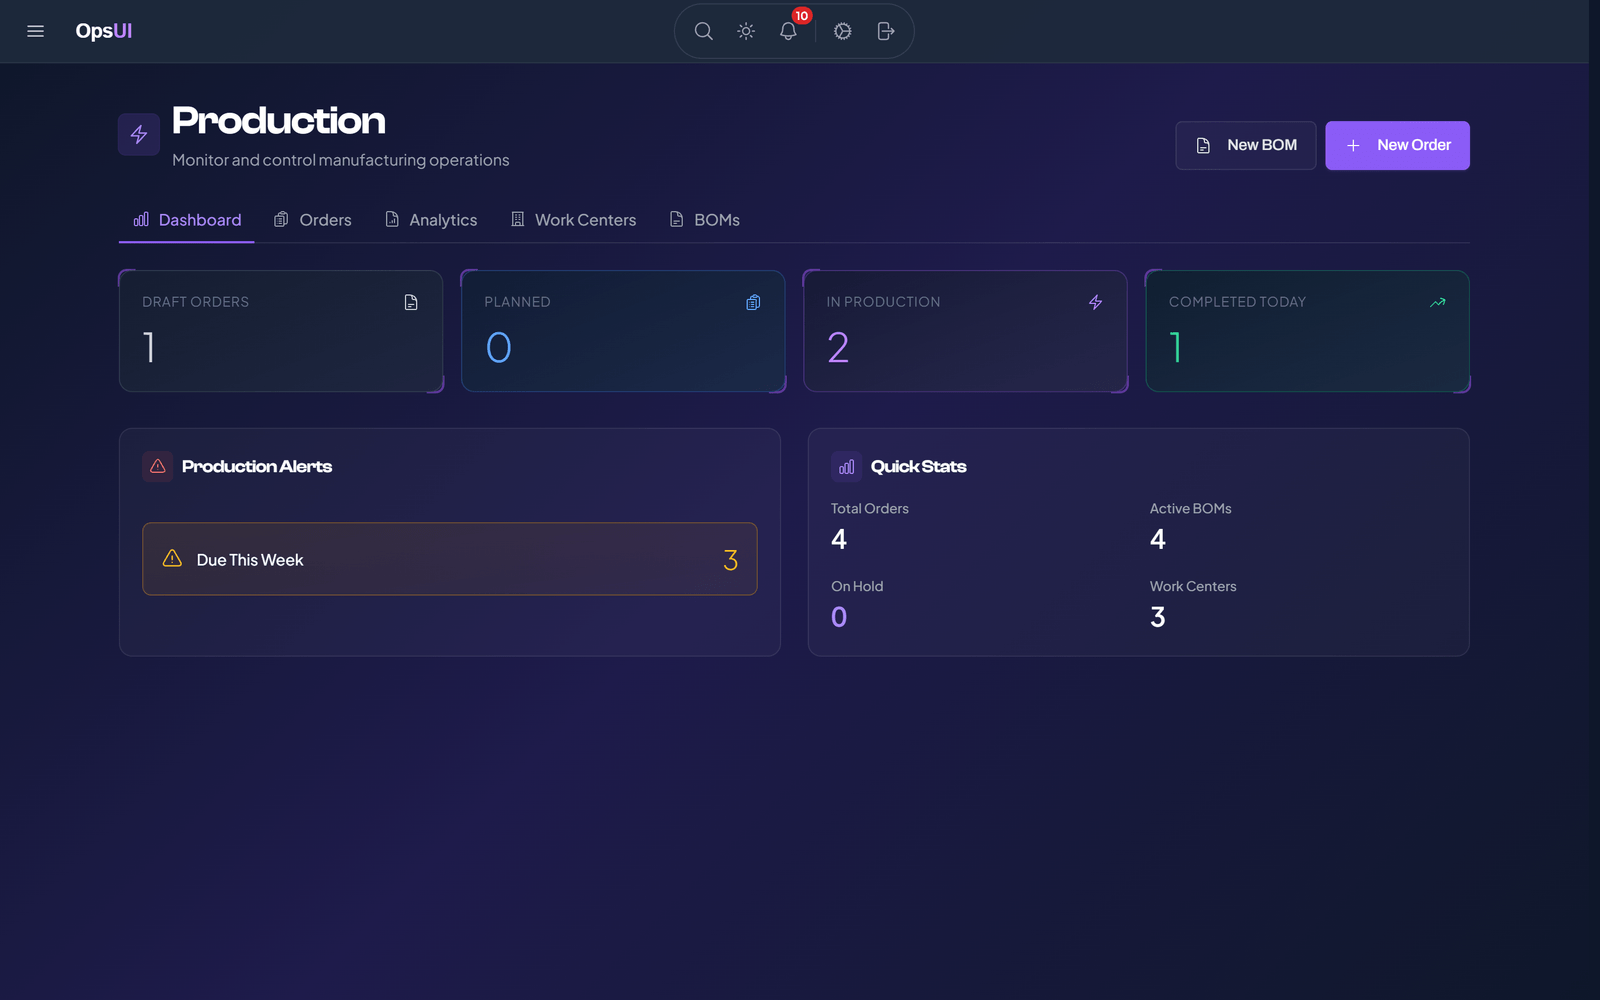Click the OpsUI logo
The height and width of the screenshot is (1000, 1600).
(104, 31)
